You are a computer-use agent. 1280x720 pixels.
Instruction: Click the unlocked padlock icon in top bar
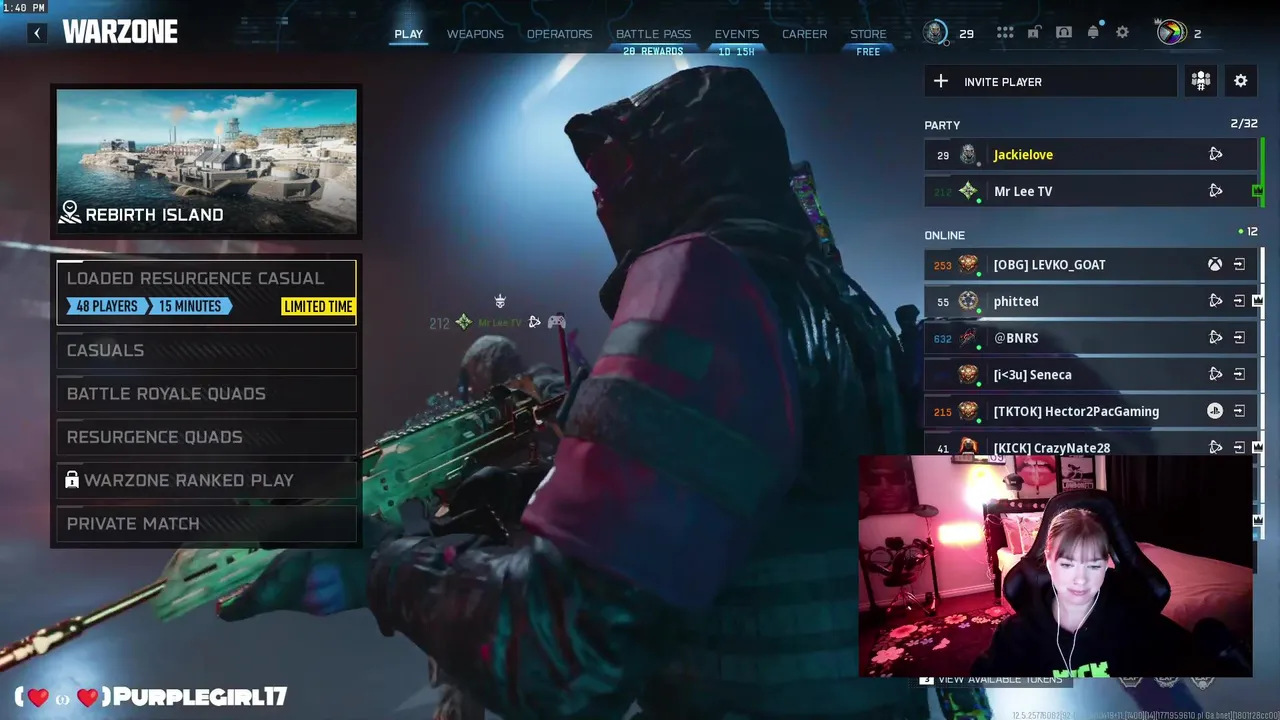[x=1034, y=33]
